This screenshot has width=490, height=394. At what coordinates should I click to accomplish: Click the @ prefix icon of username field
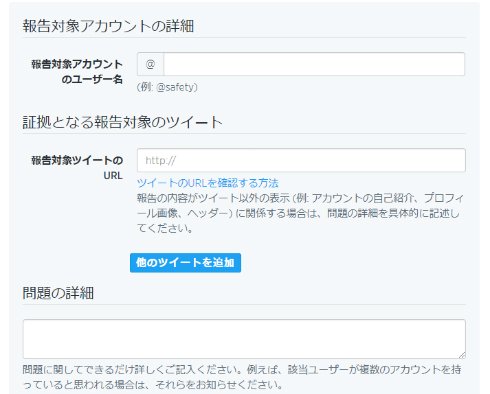150,64
